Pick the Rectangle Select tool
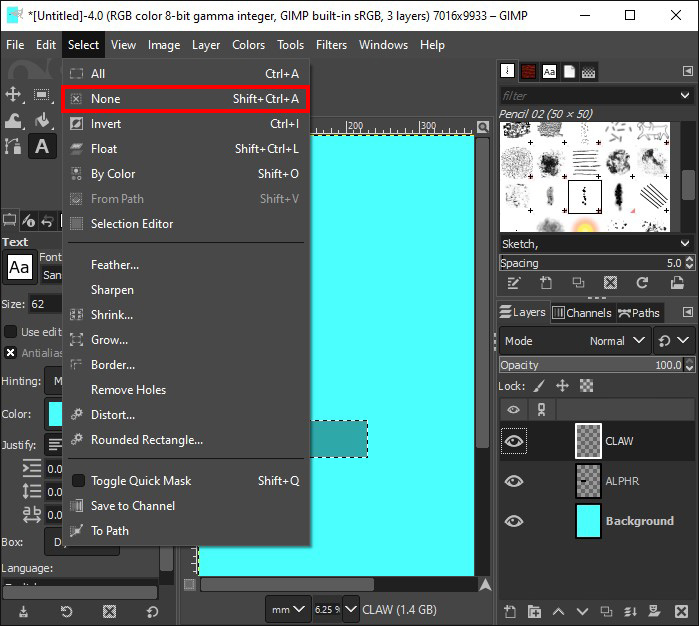The image size is (699, 626). tap(42, 94)
